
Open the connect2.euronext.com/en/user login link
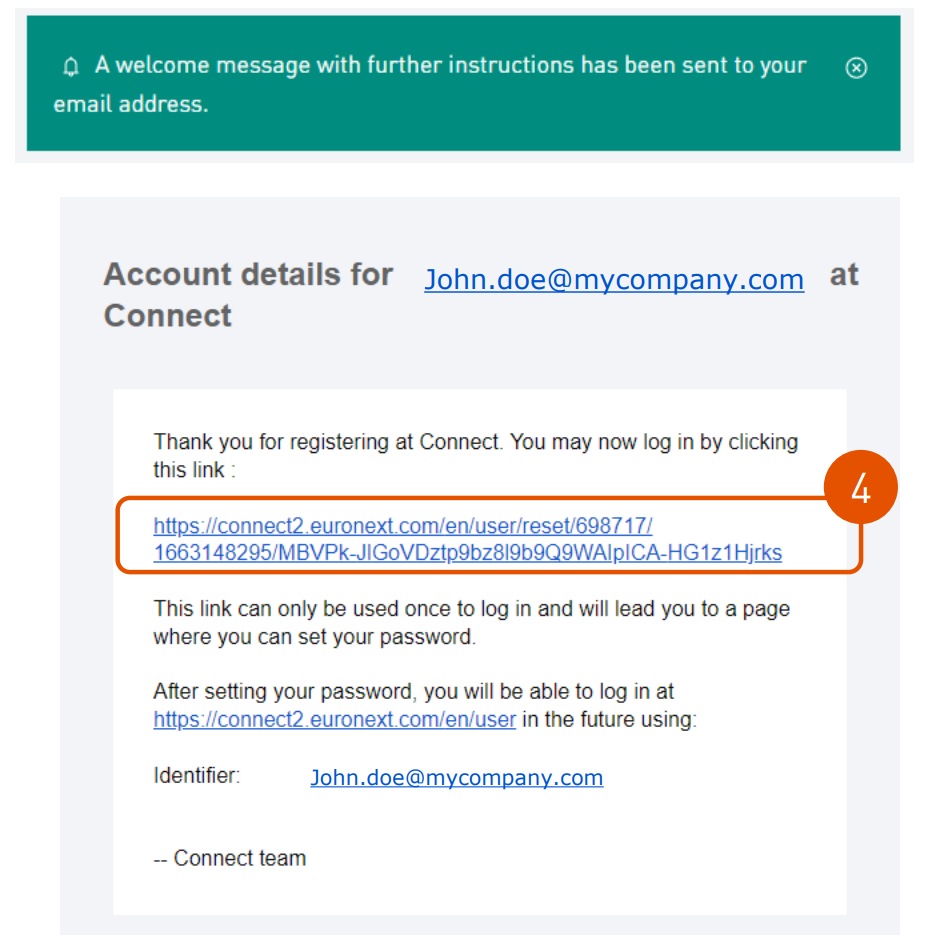[x=334, y=719]
